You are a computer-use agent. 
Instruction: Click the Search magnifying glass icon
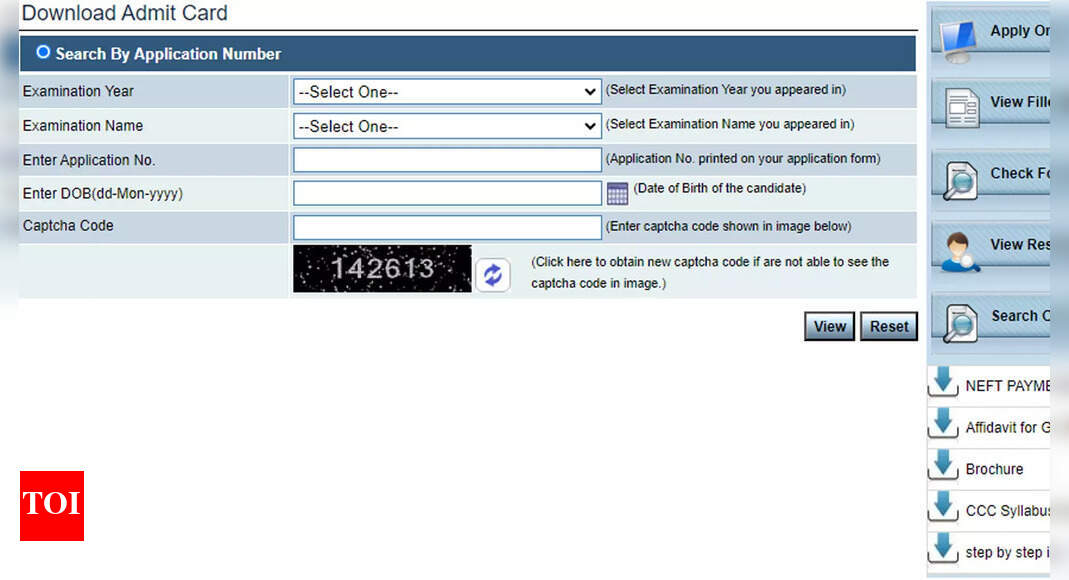coord(961,320)
